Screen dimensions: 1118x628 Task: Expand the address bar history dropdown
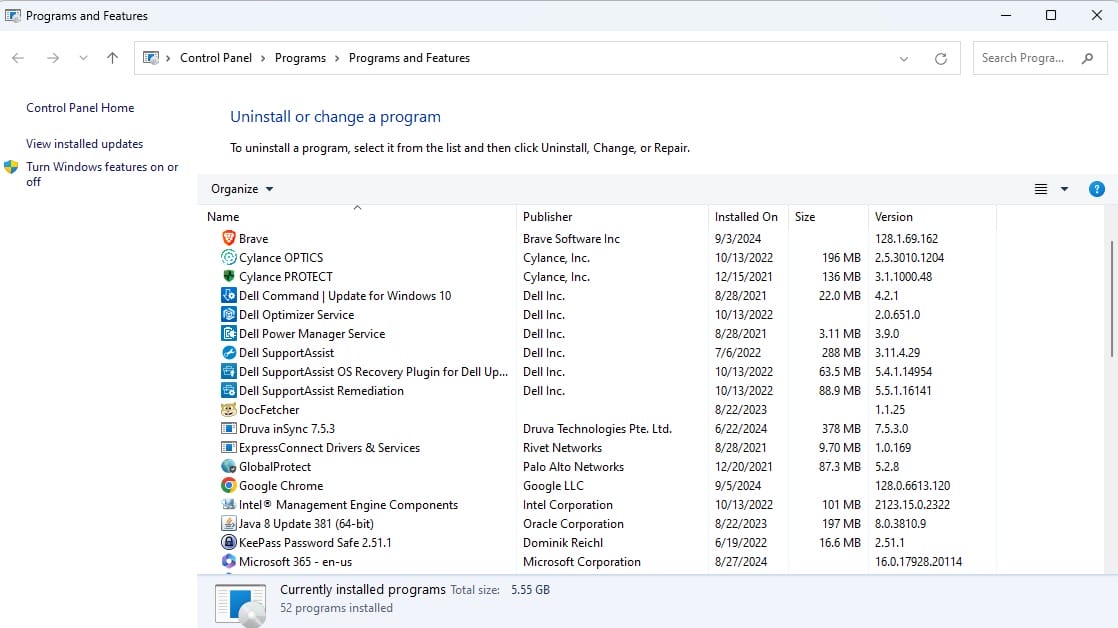point(904,58)
